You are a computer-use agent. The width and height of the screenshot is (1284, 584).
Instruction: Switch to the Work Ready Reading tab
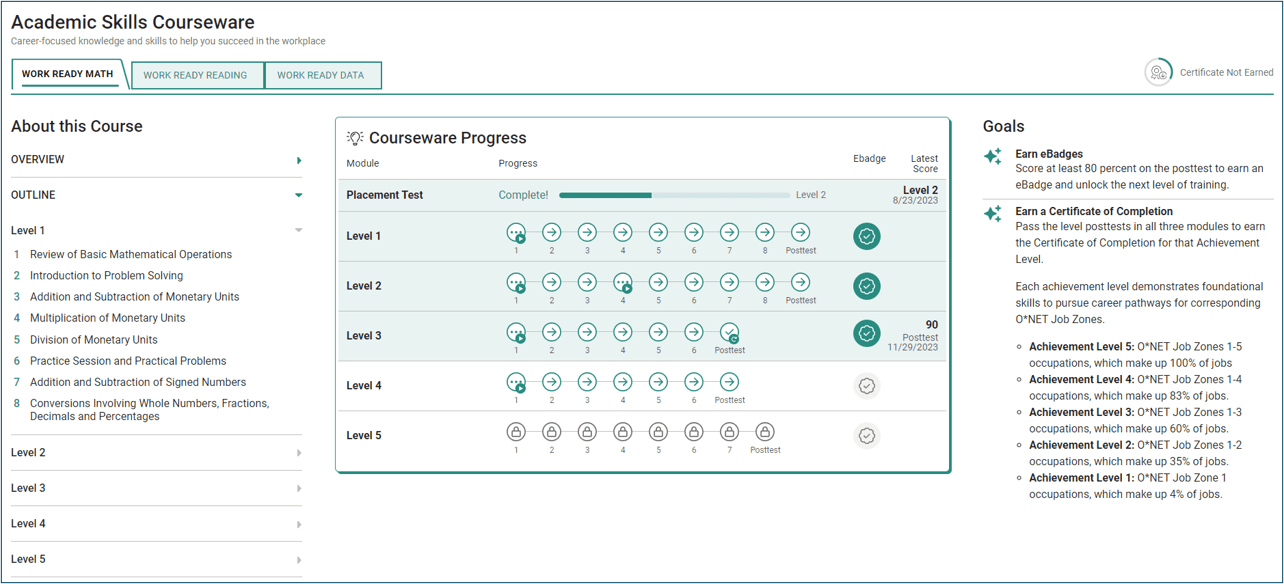coord(195,75)
